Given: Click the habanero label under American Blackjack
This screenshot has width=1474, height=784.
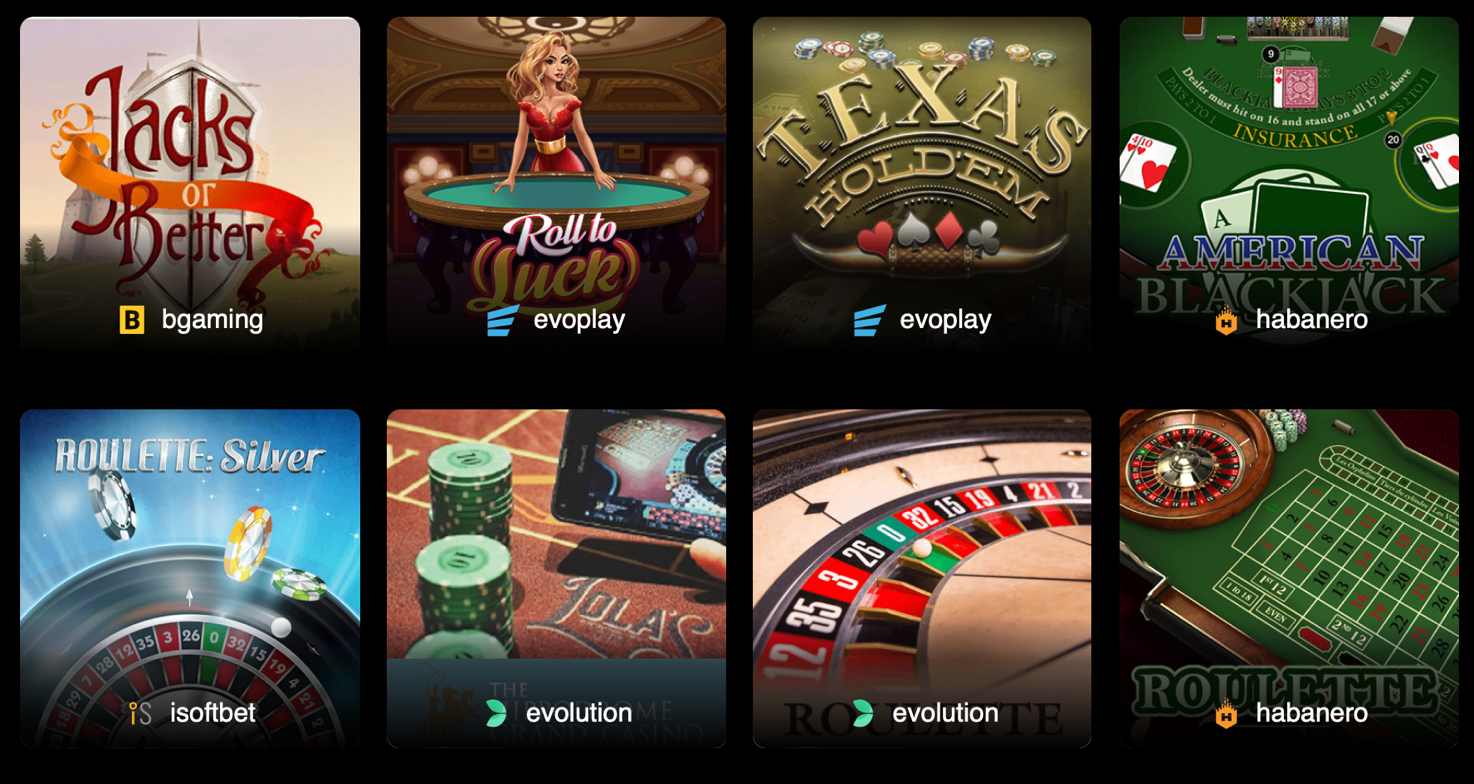Looking at the screenshot, I should click(1311, 320).
